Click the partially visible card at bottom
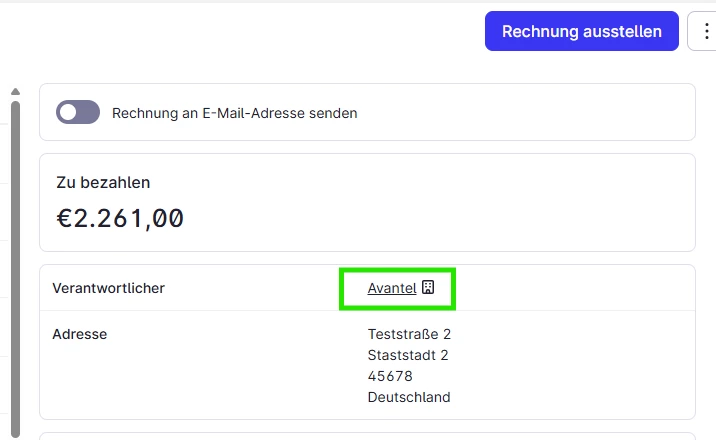The width and height of the screenshot is (716, 440). coord(367,436)
